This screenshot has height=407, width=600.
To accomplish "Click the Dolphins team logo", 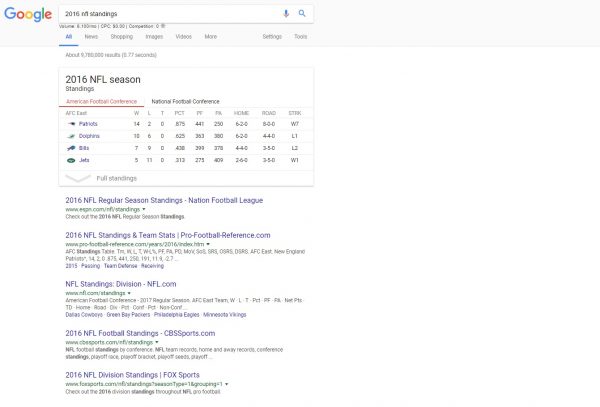I will 71,135.
